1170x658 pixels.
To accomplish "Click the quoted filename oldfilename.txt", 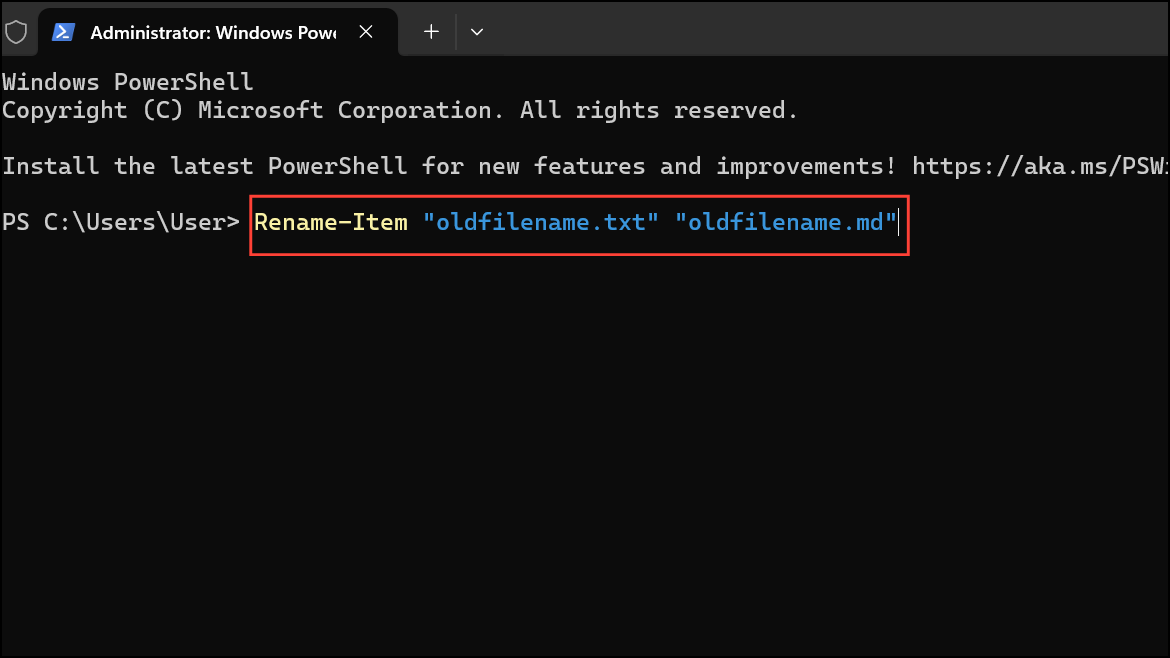I will point(540,222).
